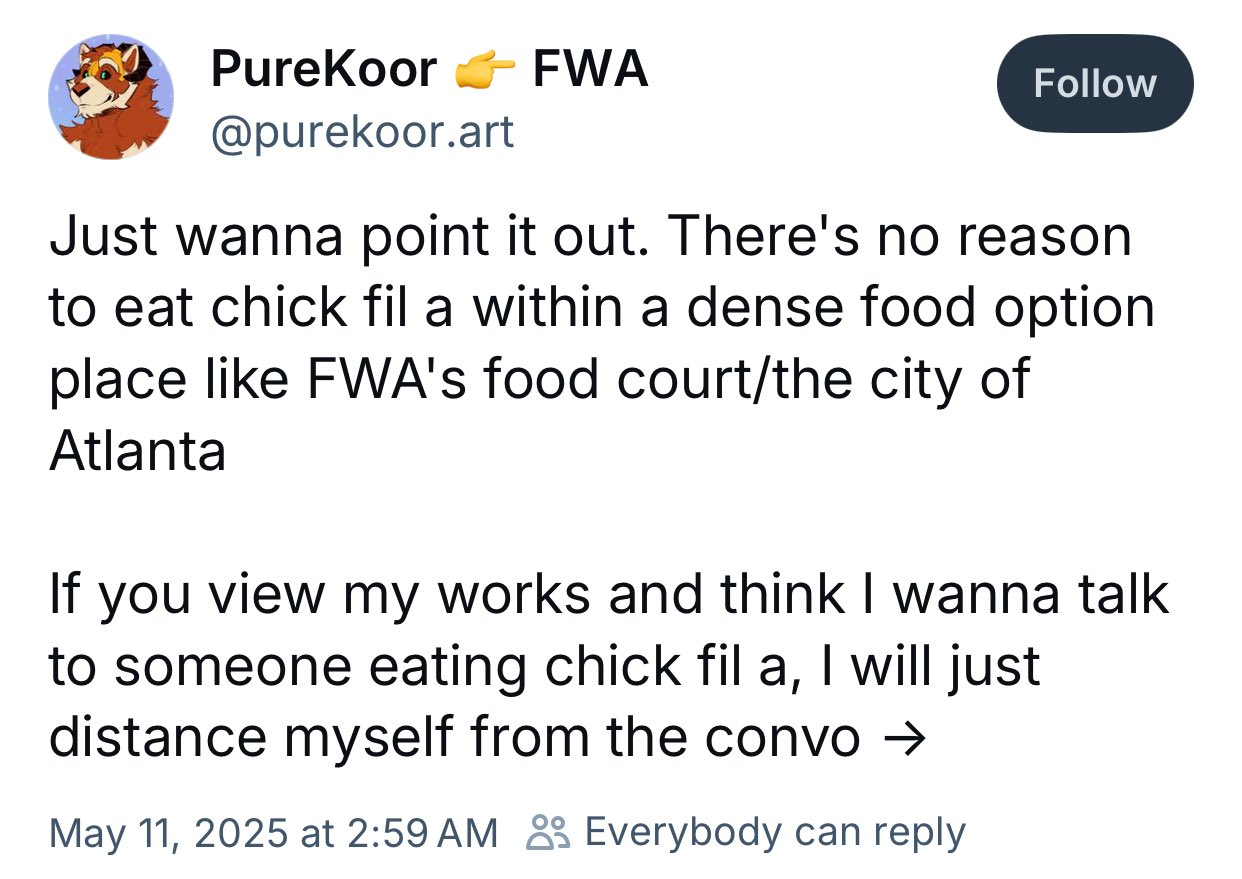Open the @purekoor.art handle link
The height and width of the screenshot is (879, 1242).
361,130
